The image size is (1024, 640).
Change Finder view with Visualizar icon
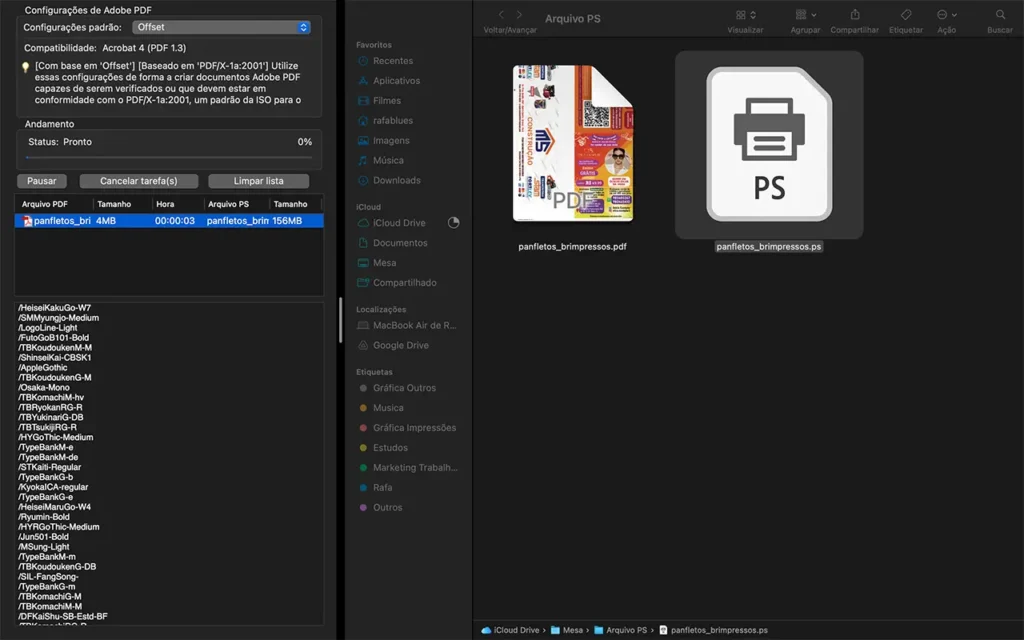coord(745,14)
